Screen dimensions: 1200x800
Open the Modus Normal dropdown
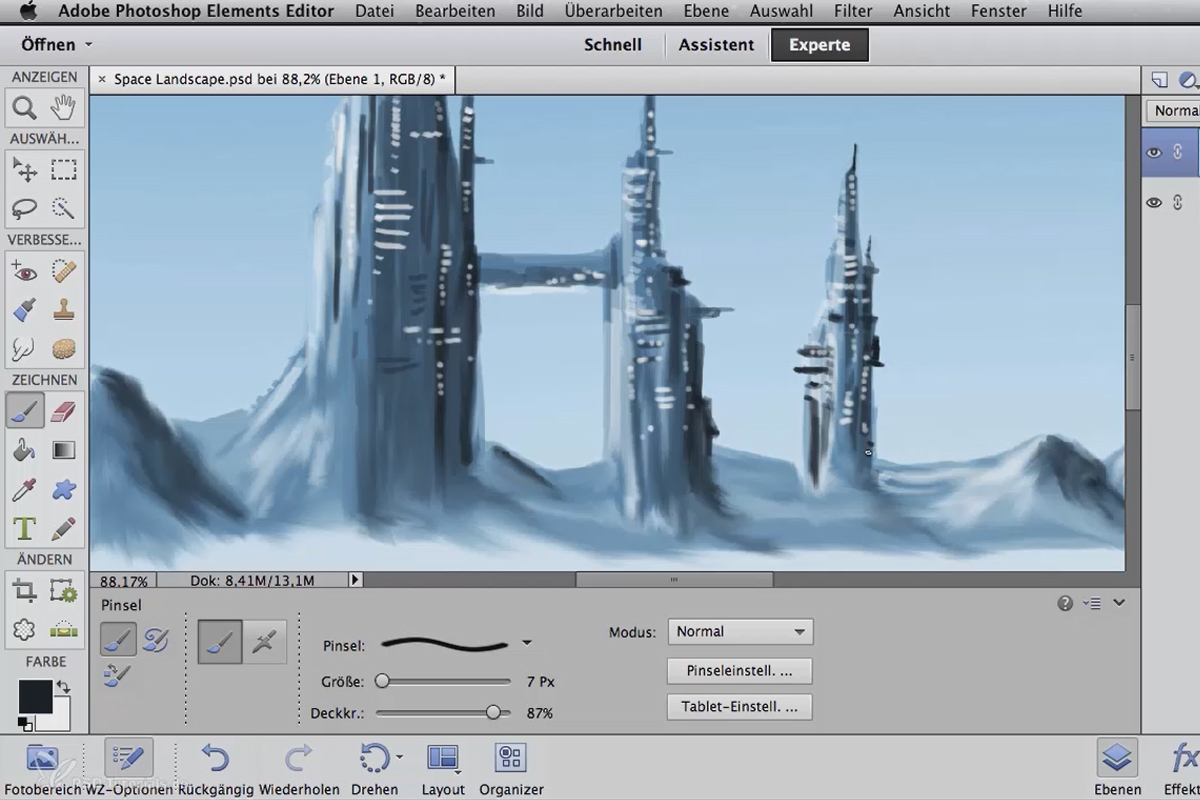[x=740, y=632]
